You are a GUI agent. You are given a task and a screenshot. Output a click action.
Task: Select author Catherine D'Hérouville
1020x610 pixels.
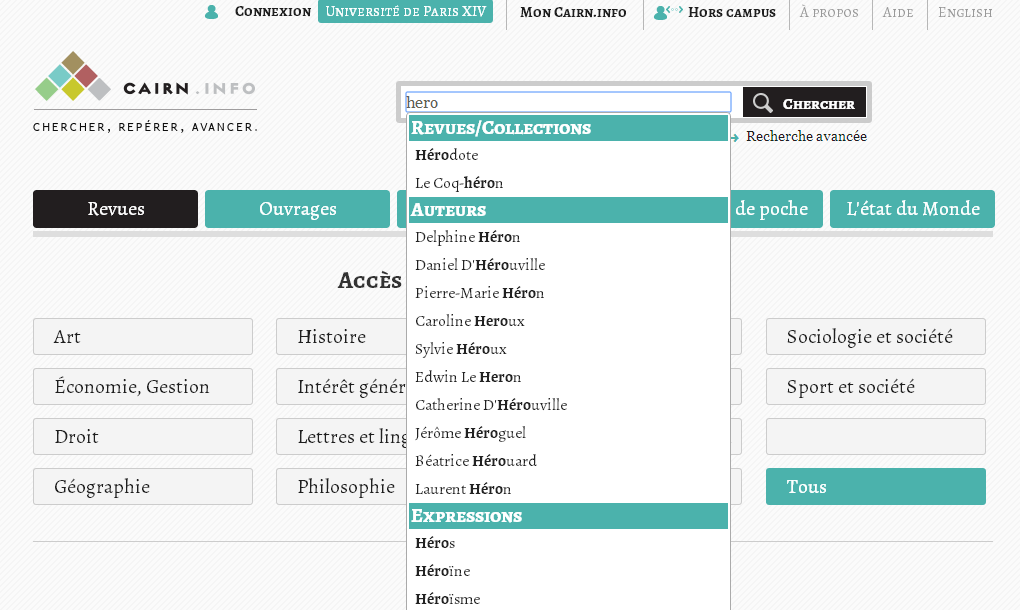tap(568, 404)
